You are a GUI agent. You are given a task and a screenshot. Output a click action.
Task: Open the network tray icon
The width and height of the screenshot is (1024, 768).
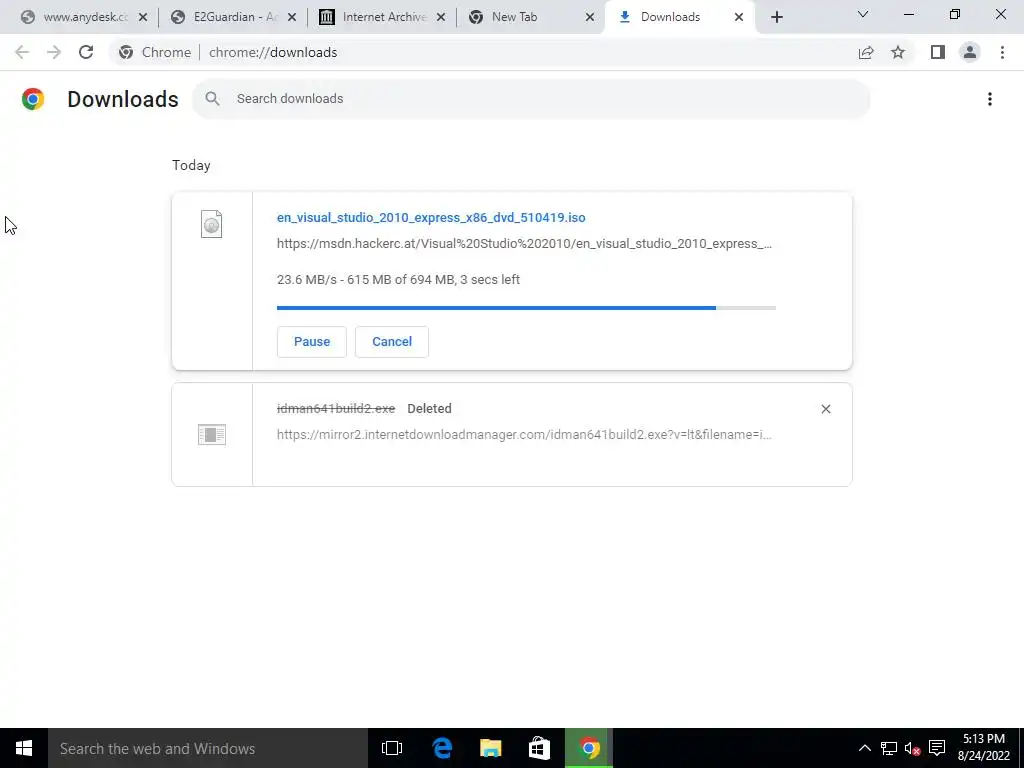[x=888, y=748]
